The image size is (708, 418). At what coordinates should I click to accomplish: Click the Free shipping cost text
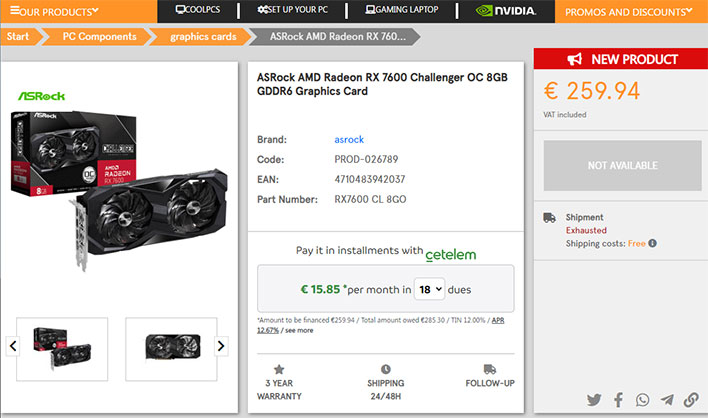(x=637, y=243)
